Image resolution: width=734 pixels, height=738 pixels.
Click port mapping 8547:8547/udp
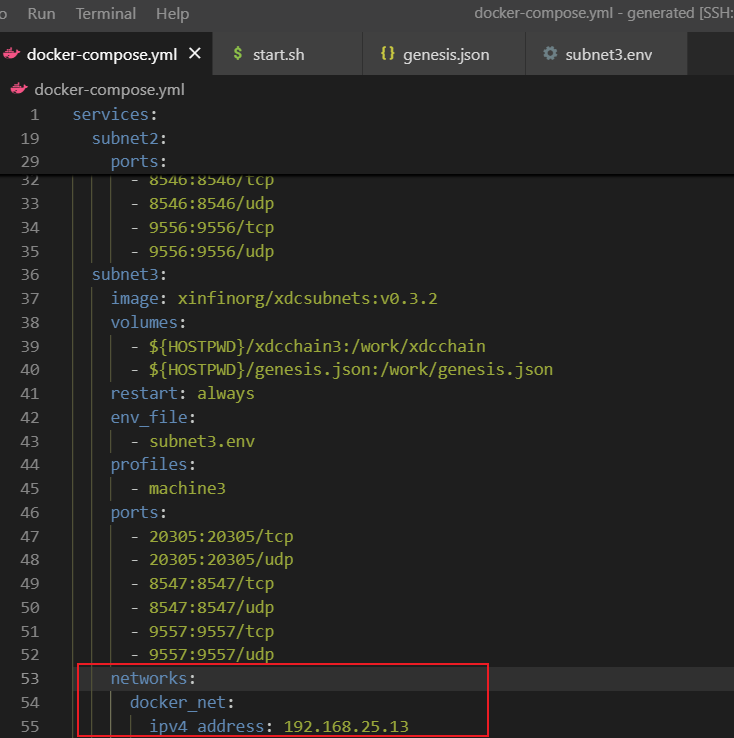point(211,608)
